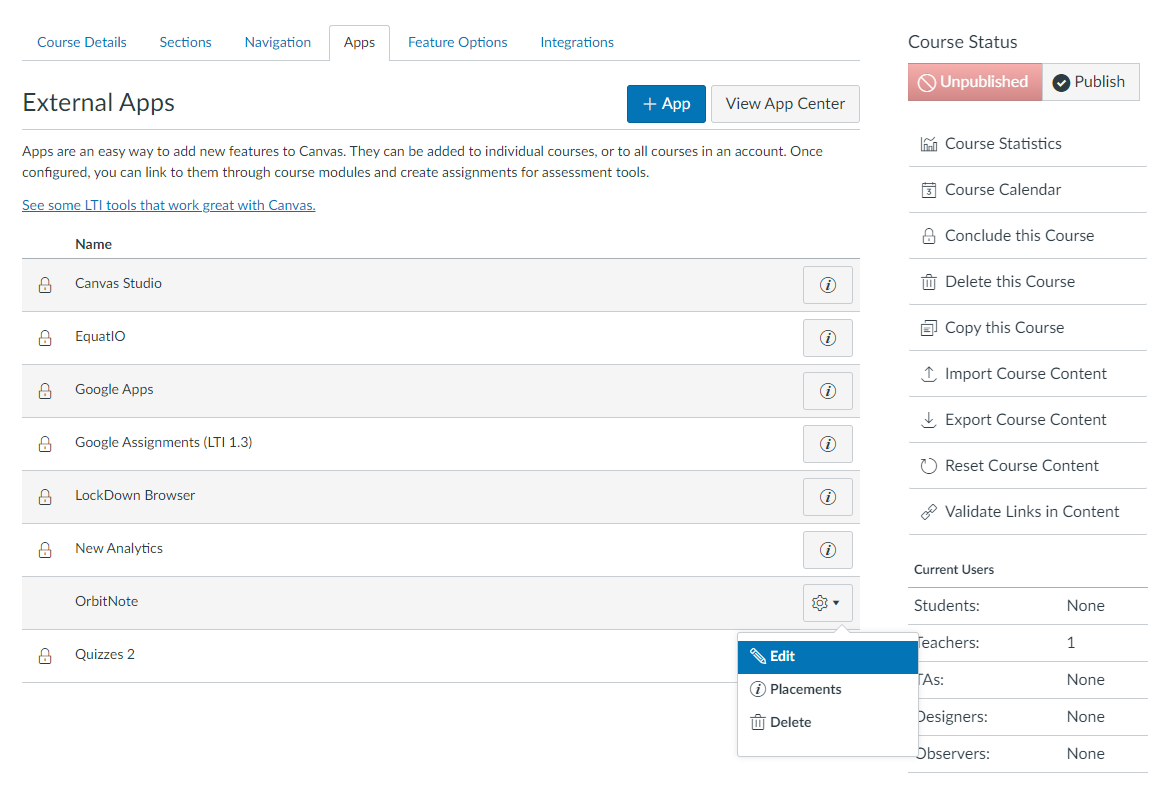1157x807 pixels.
Task: Open Course Calendar link
Action: [1003, 190]
